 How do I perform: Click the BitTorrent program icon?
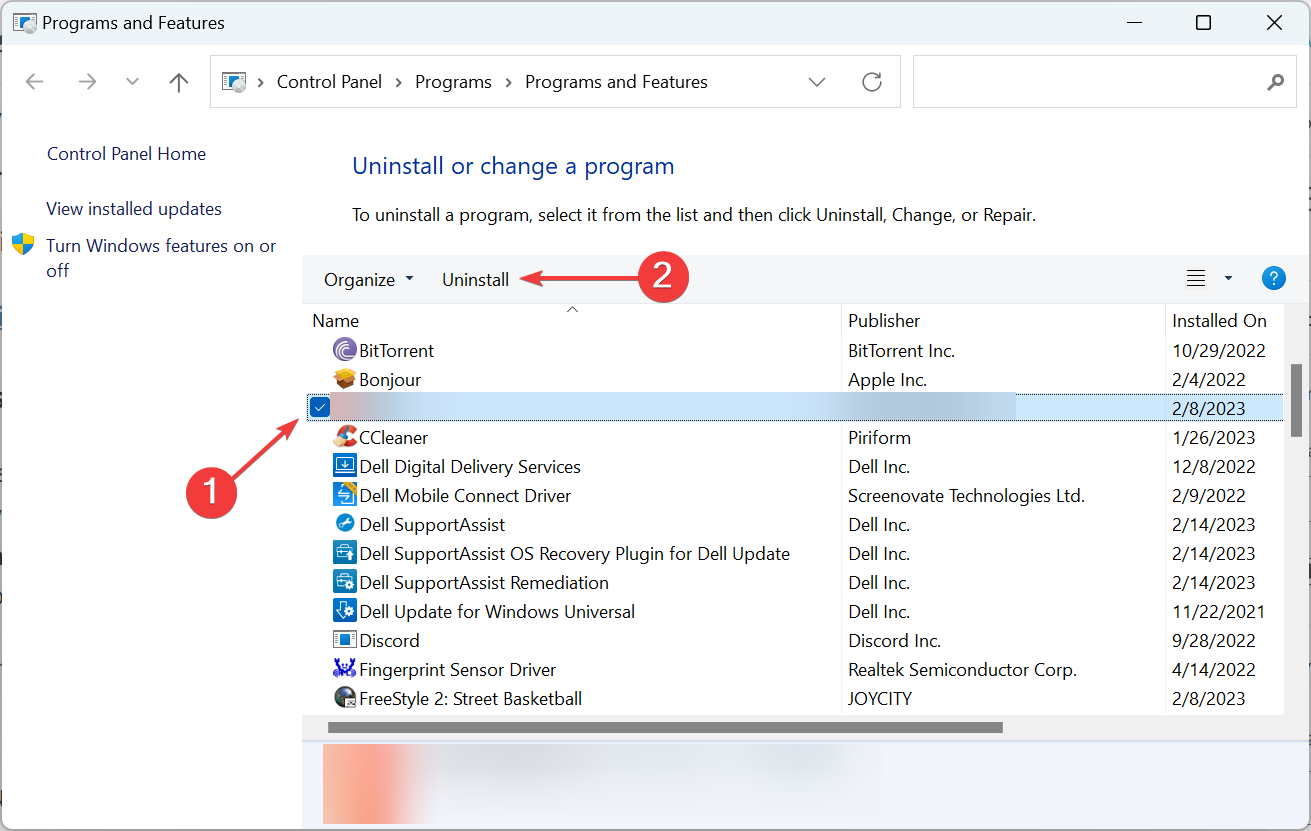[x=344, y=350]
